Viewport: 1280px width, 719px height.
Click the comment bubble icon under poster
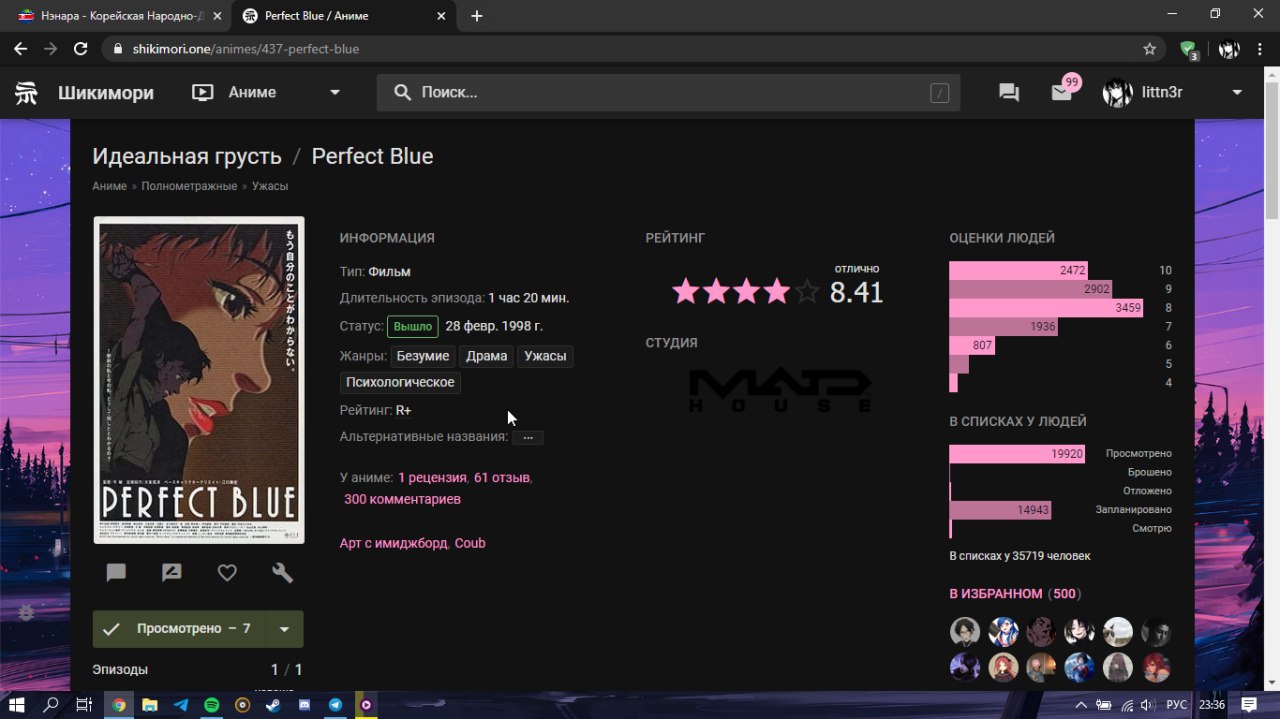coord(116,572)
